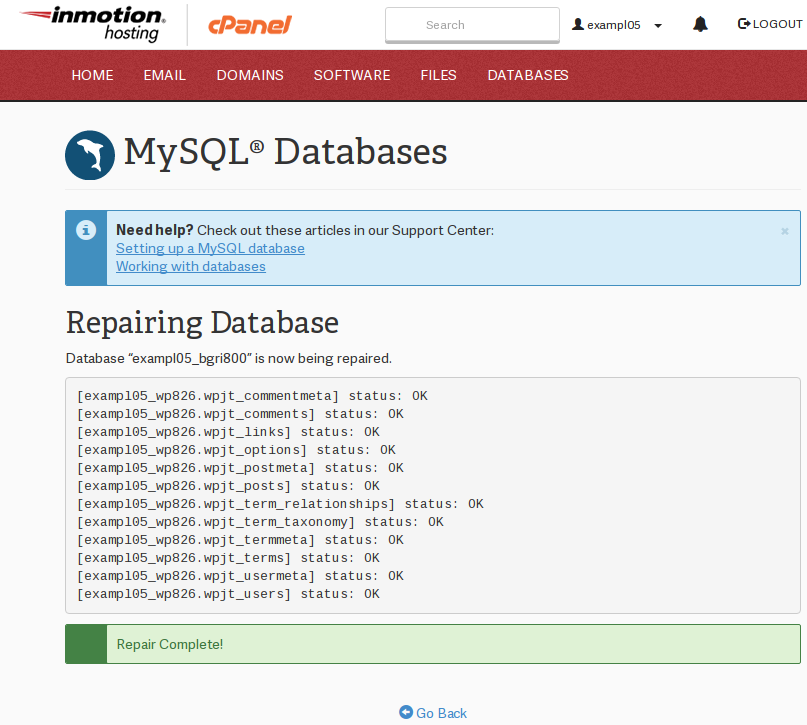Click the MySQL dolphin icon
Image resolution: width=807 pixels, height=725 pixels.
click(x=90, y=155)
